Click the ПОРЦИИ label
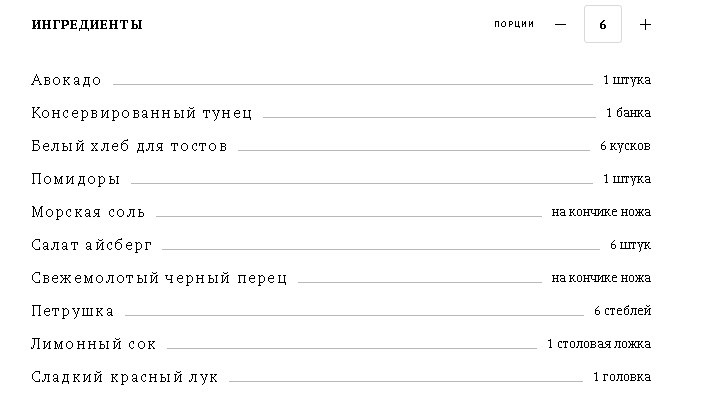Image resolution: width=701 pixels, height=406 pixels. (514, 24)
